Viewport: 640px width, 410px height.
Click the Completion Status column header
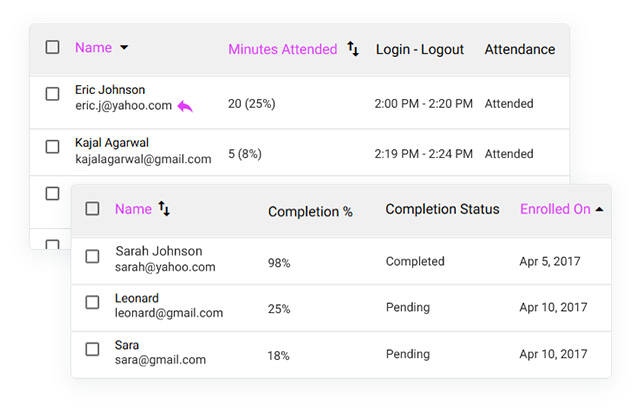[442, 209]
